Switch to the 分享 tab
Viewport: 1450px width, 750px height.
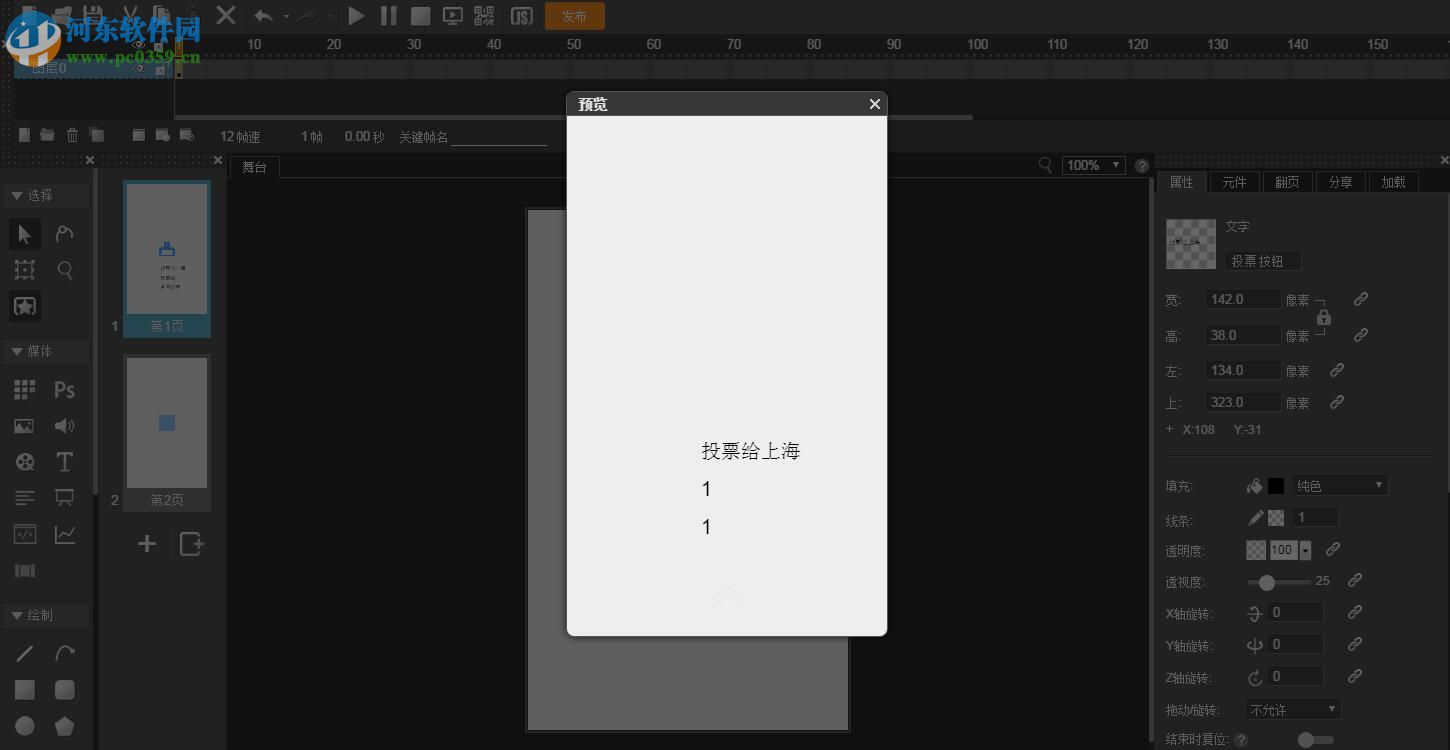(1340, 181)
